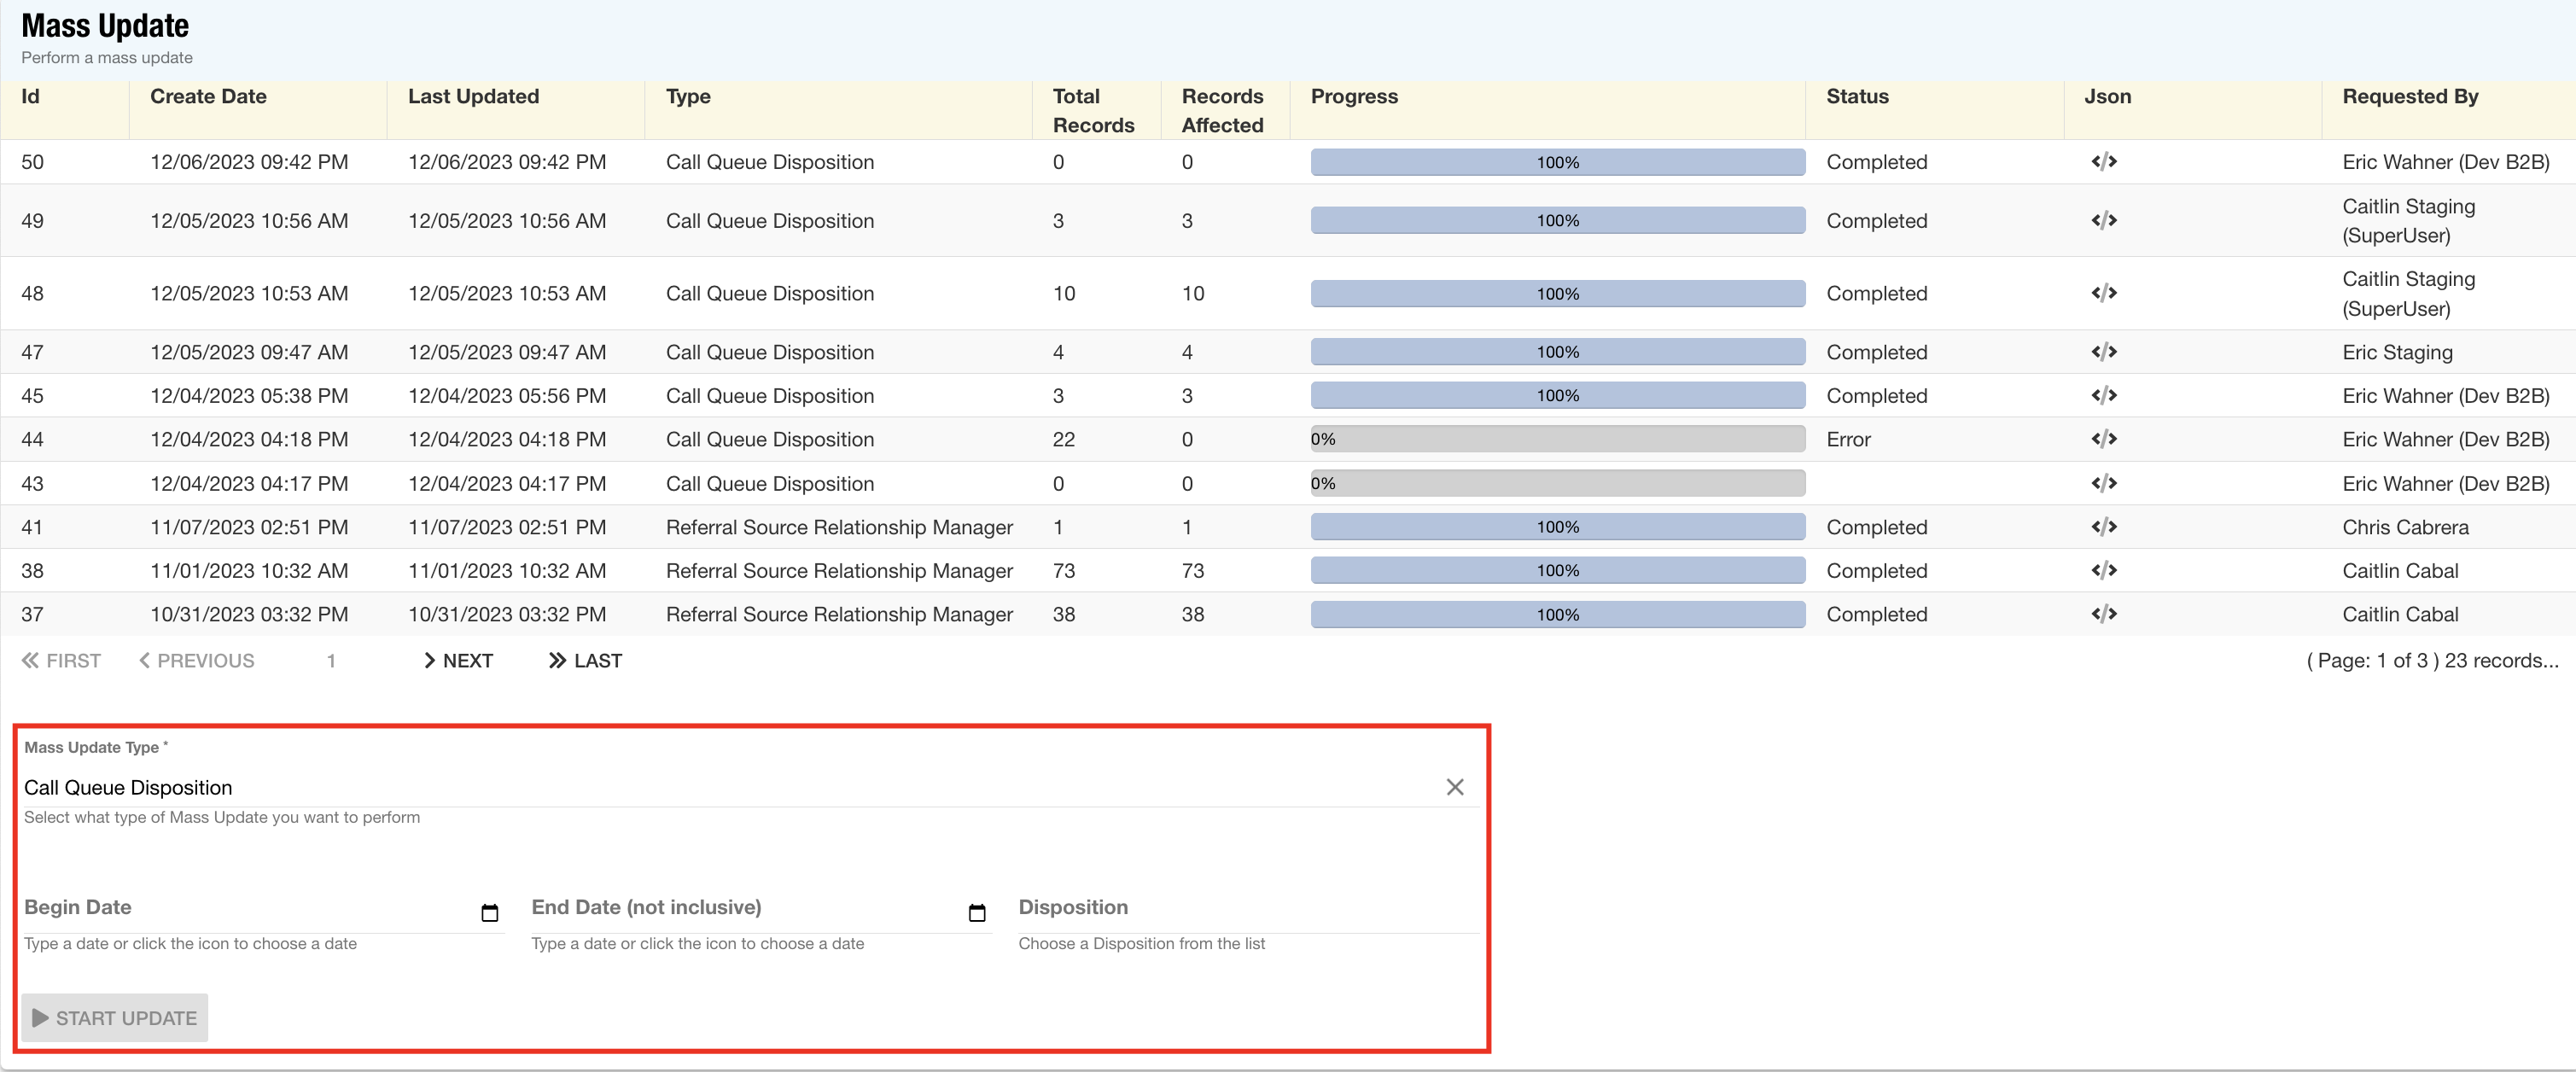
Task: Click JSON code icon in row 44
Action: point(2103,439)
